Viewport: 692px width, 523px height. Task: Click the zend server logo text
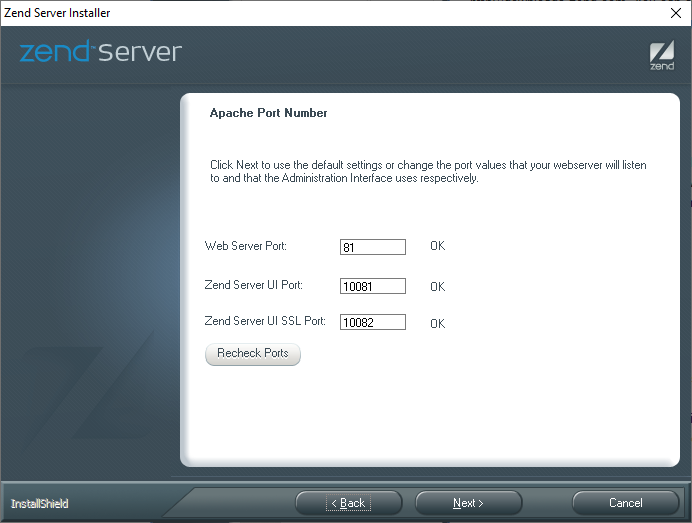[101, 51]
